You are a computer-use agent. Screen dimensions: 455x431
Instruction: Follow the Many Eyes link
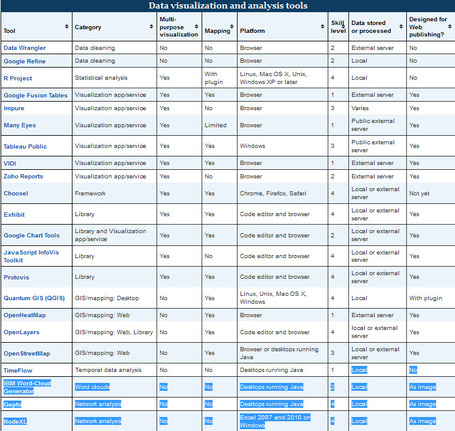[20, 125]
